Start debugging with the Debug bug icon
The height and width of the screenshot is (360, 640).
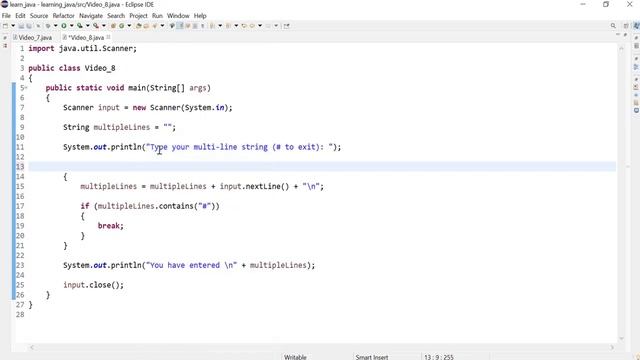coord(48,26)
